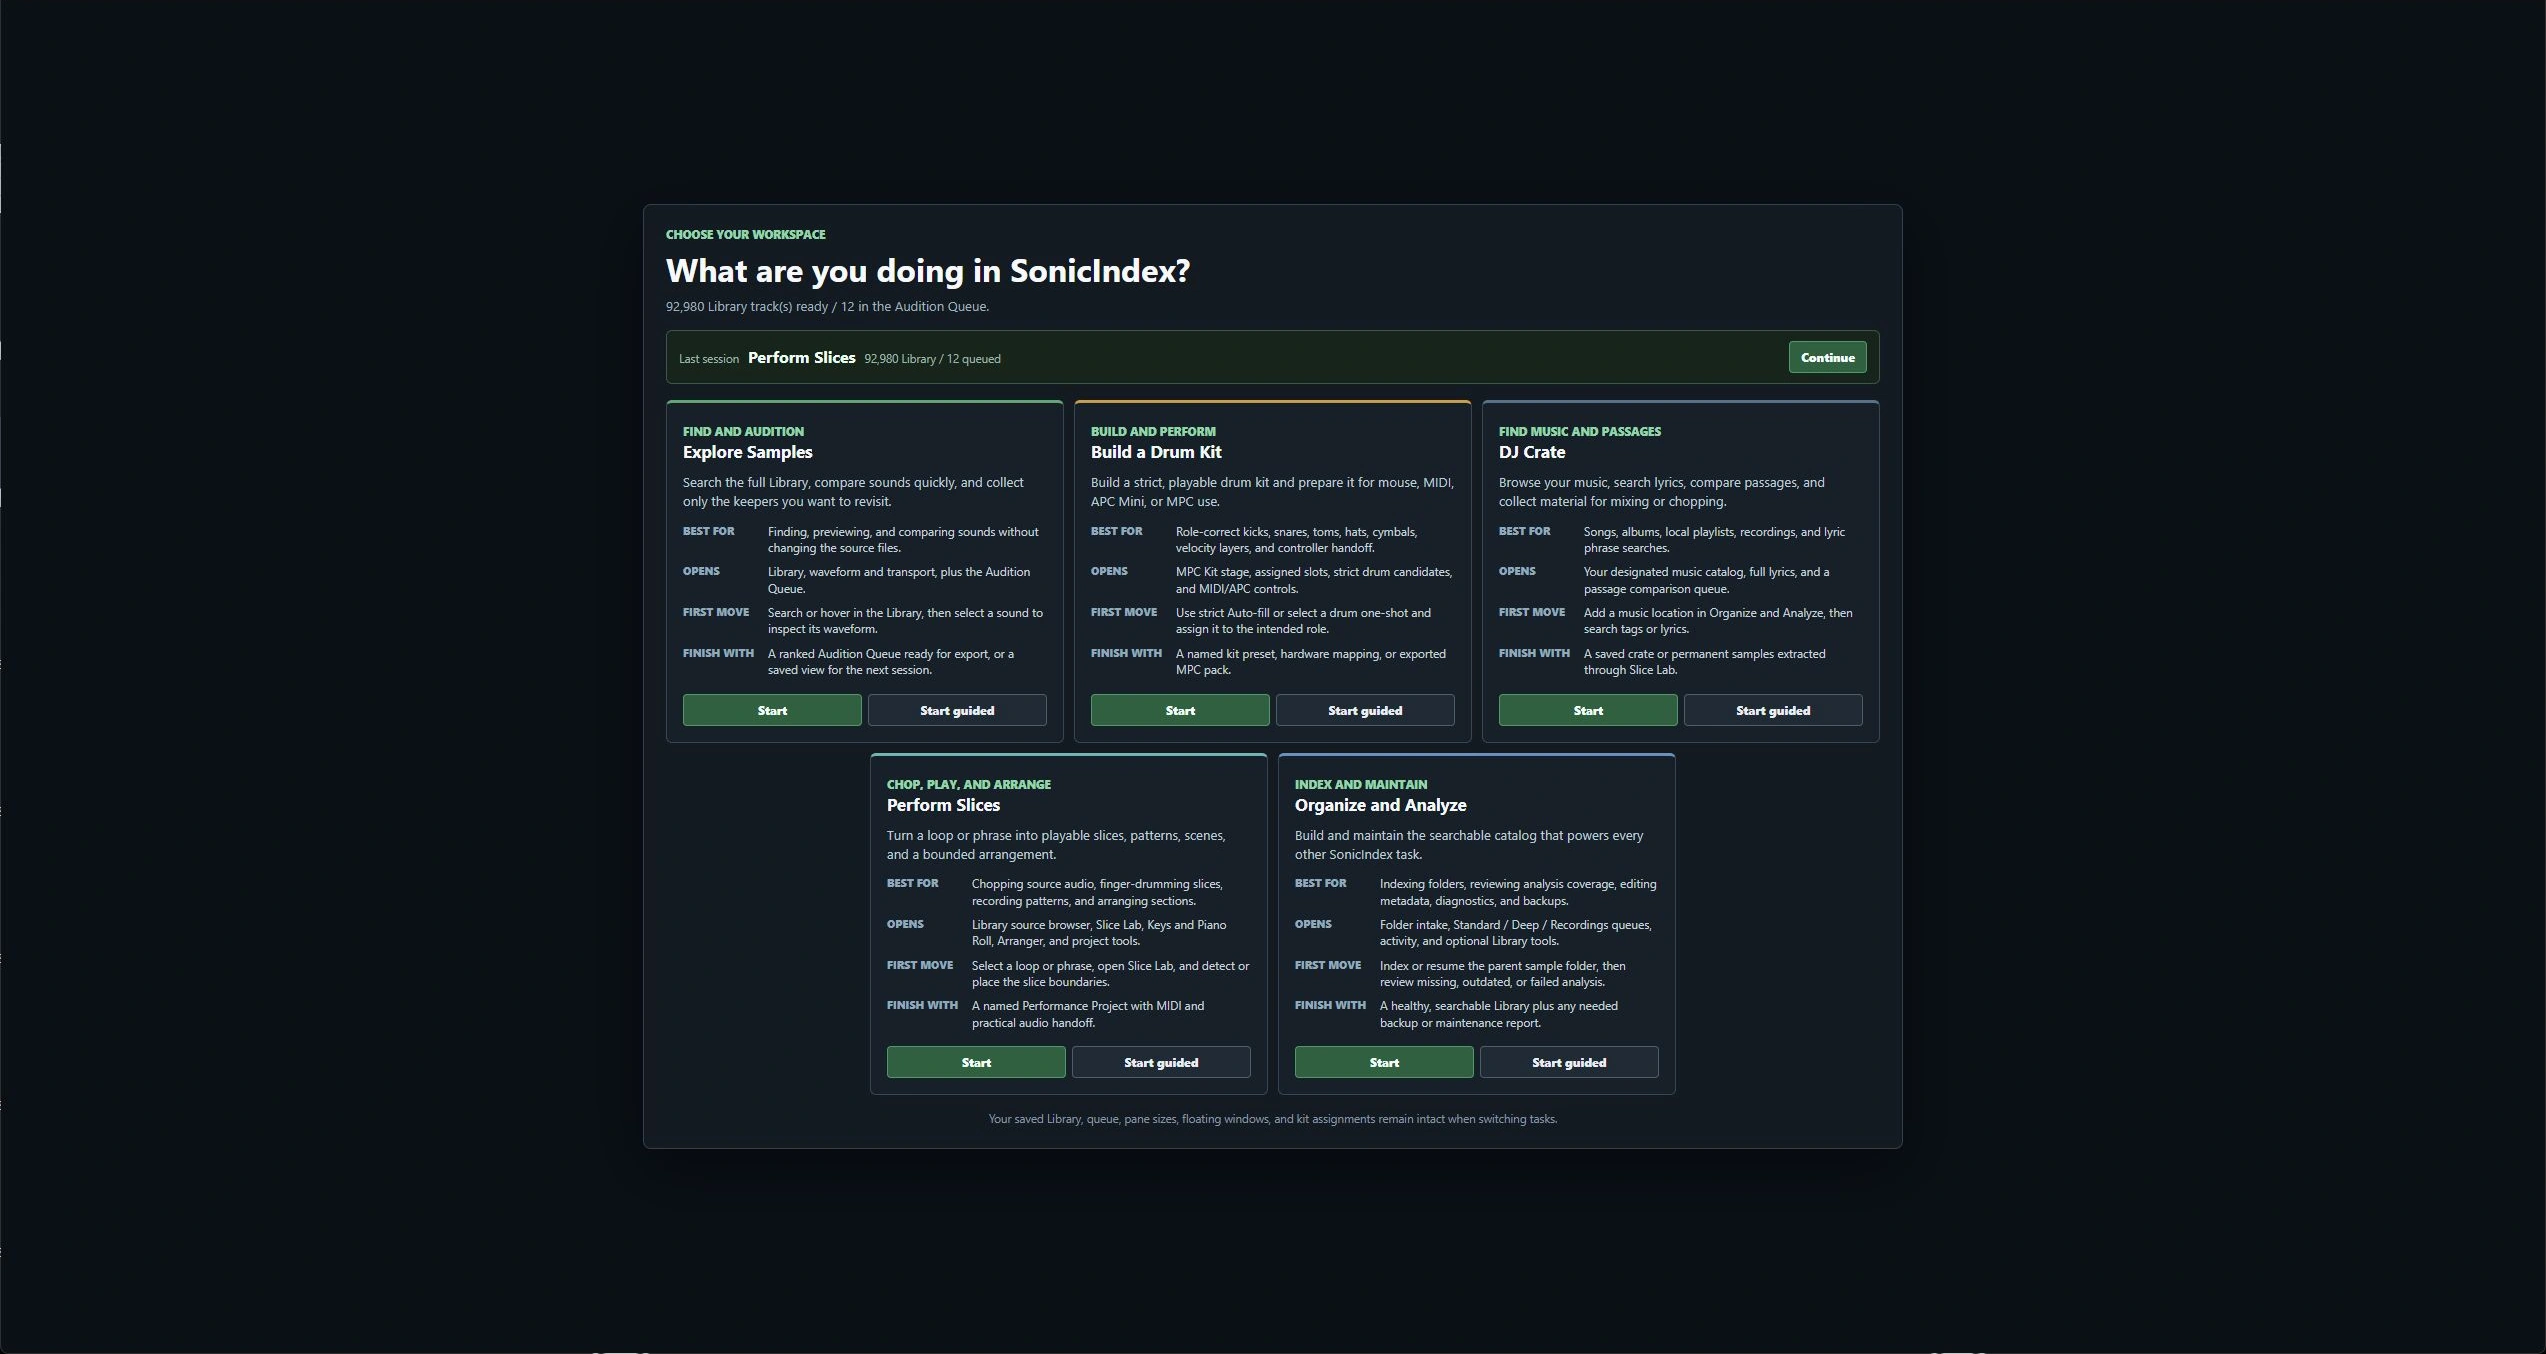This screenshot has height=1354, width=2546.
Task: Click the 'Last session' label
Action: click(x=709, y=359)
